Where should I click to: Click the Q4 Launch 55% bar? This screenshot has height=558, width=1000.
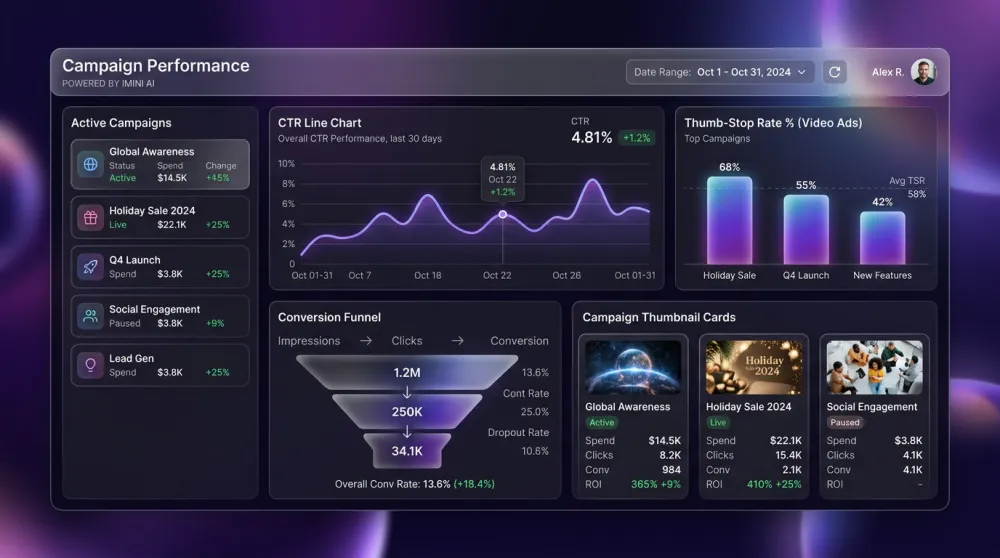coord(805,229)
